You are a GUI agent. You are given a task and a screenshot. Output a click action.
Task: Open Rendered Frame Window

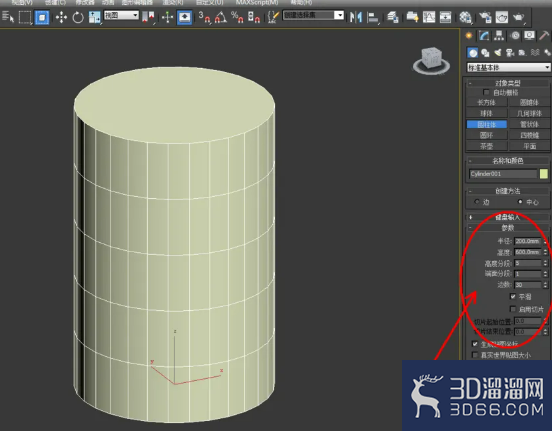click(502, 17)
